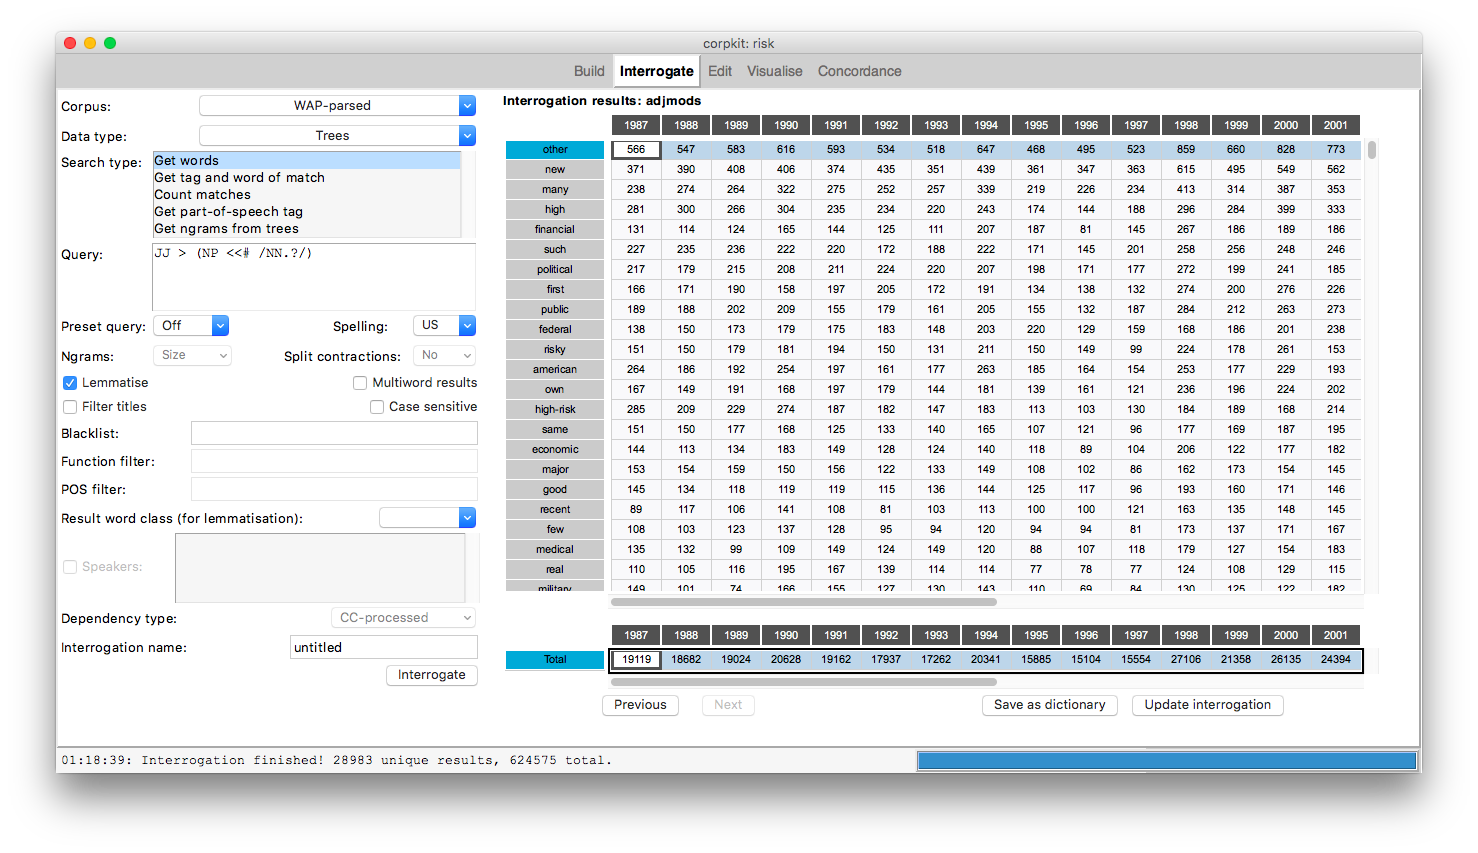The height and width of the screenshot is (853, 1478).
Task: Click the 1994 column header in totals table
Action: pyautogui.click(x=986, y=635)
